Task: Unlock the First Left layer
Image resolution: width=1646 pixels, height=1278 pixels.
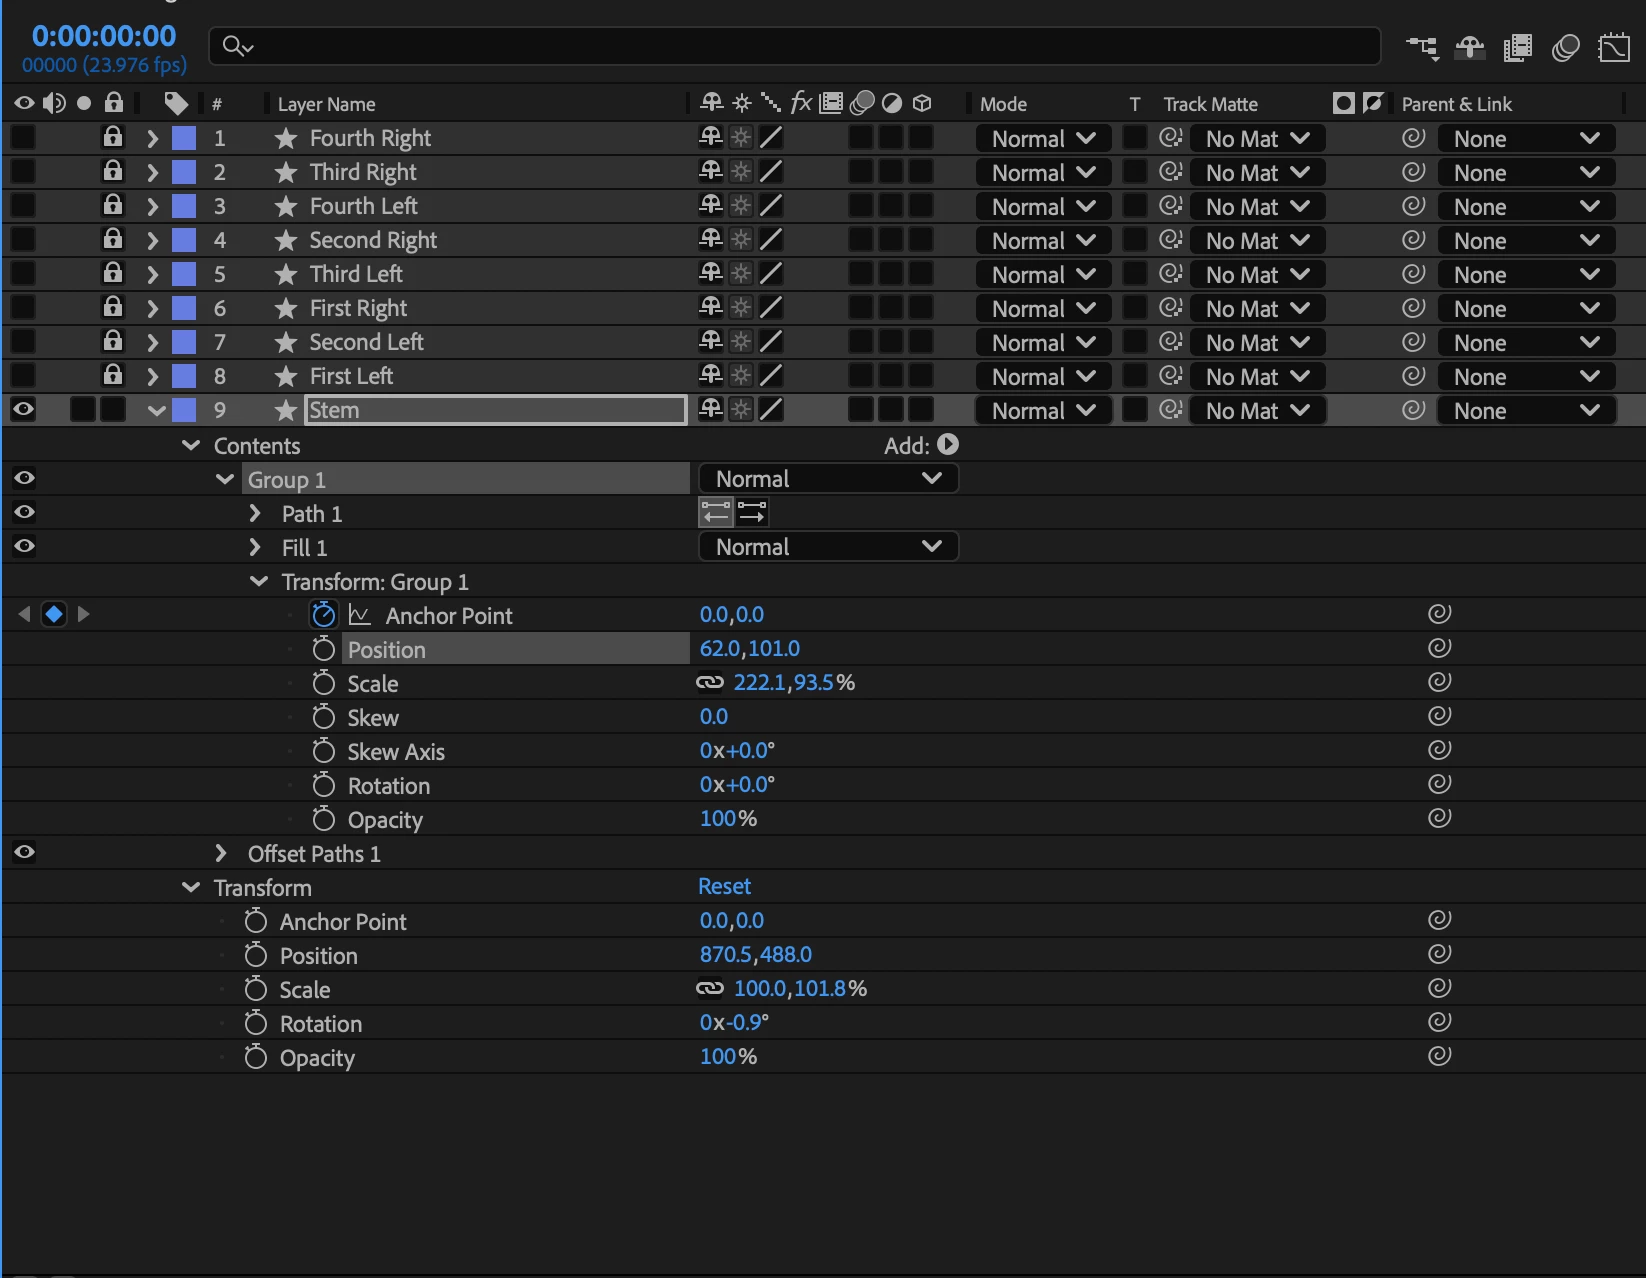Action: [x=113, y=374]
